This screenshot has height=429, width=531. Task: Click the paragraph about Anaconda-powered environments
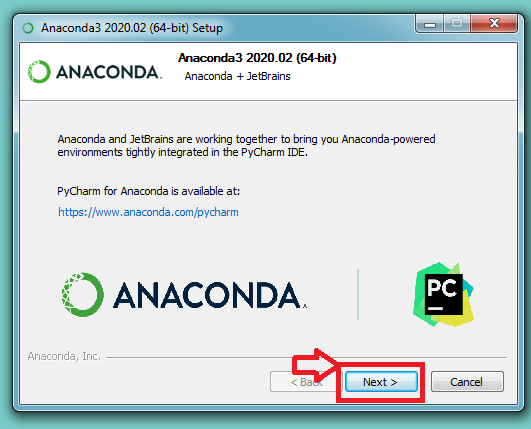coord(246,146)
